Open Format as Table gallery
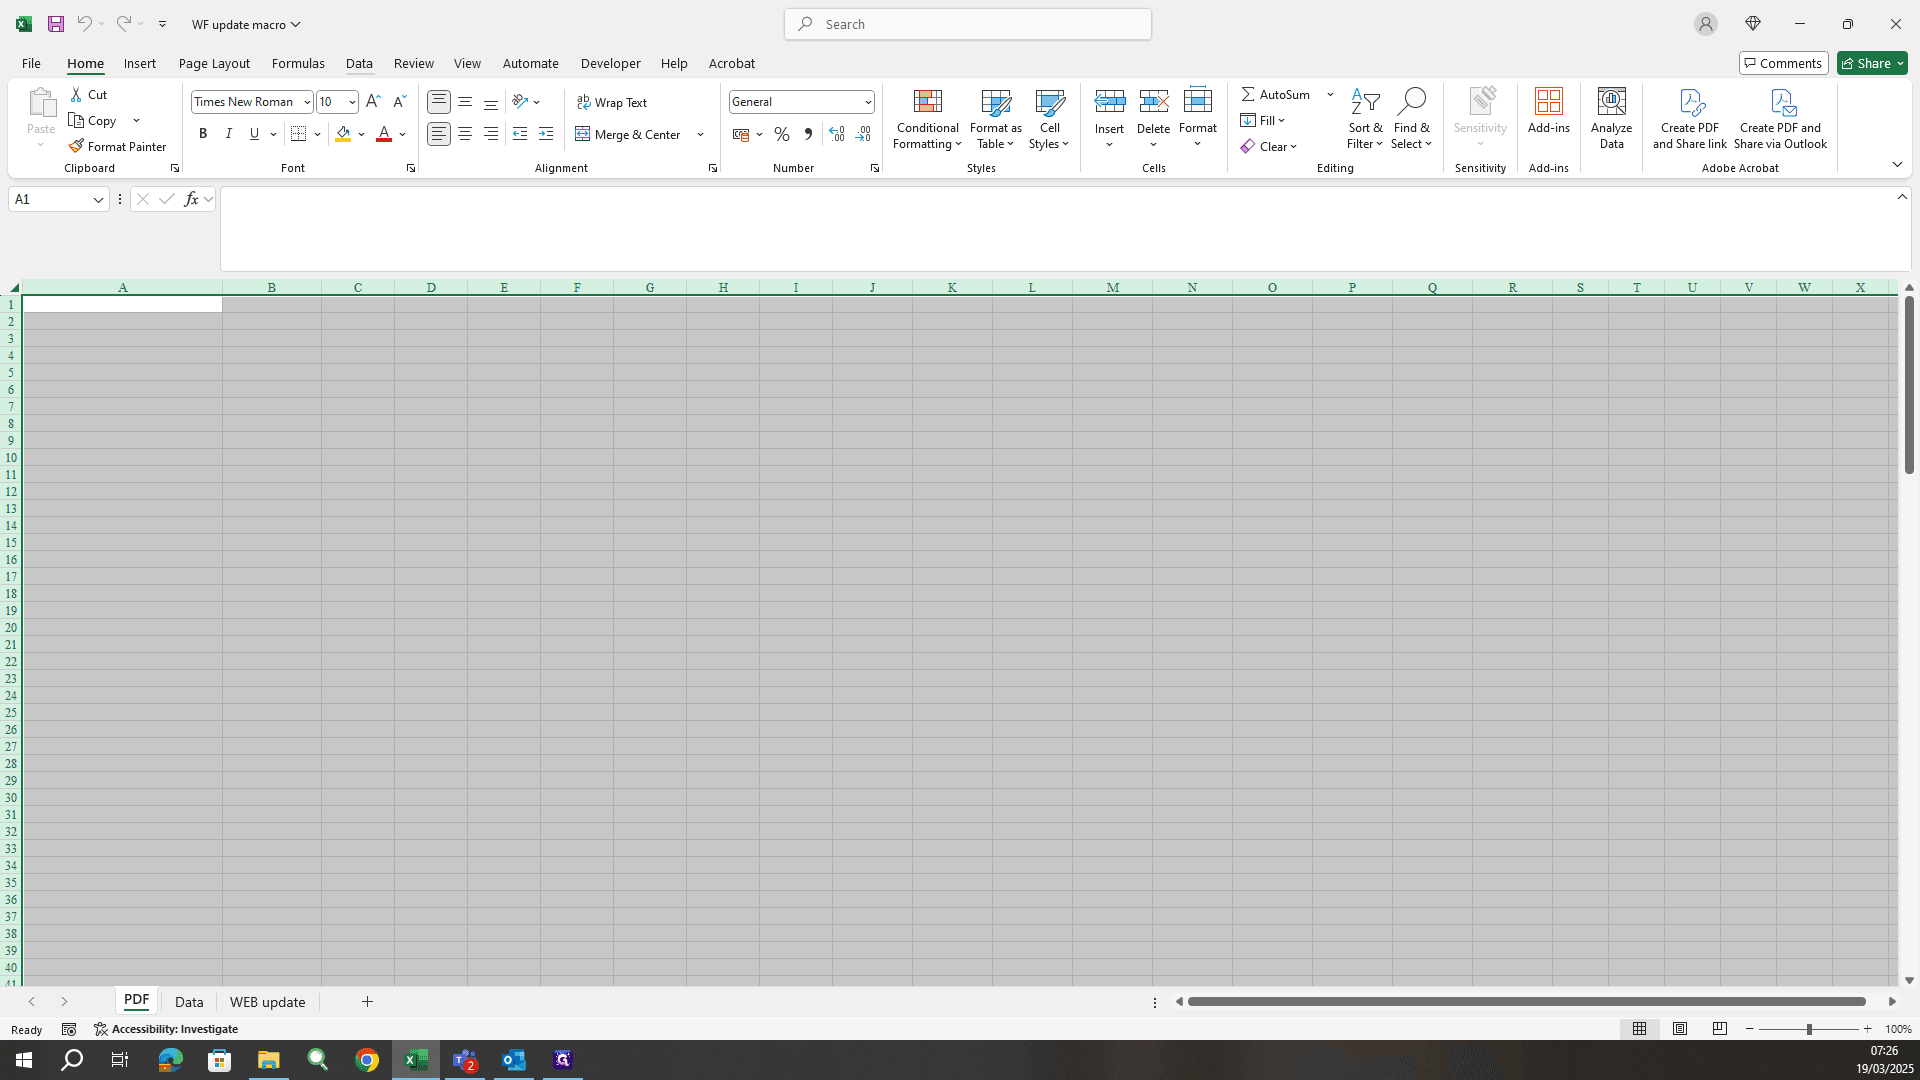Image resolution: width=1920 pixels, height=1080 pixels. 995,119
